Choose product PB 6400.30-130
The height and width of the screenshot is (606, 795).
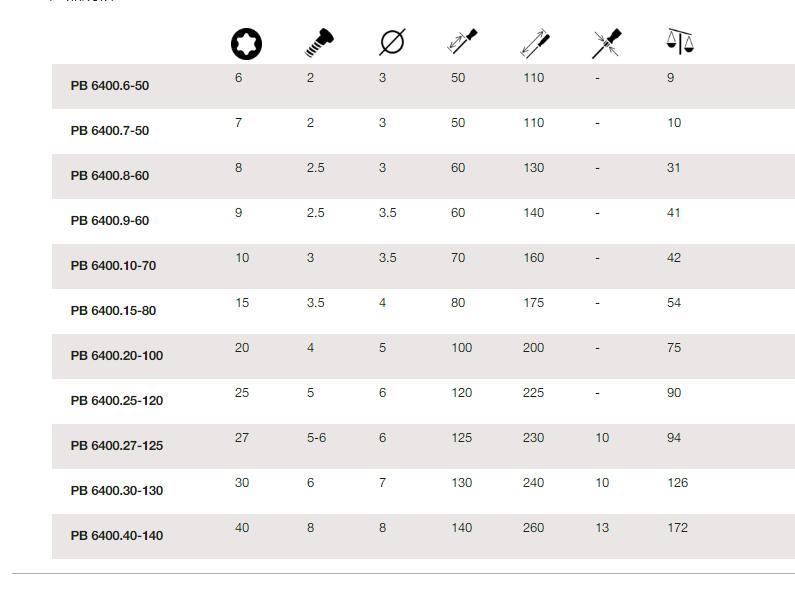pos(117,491)
